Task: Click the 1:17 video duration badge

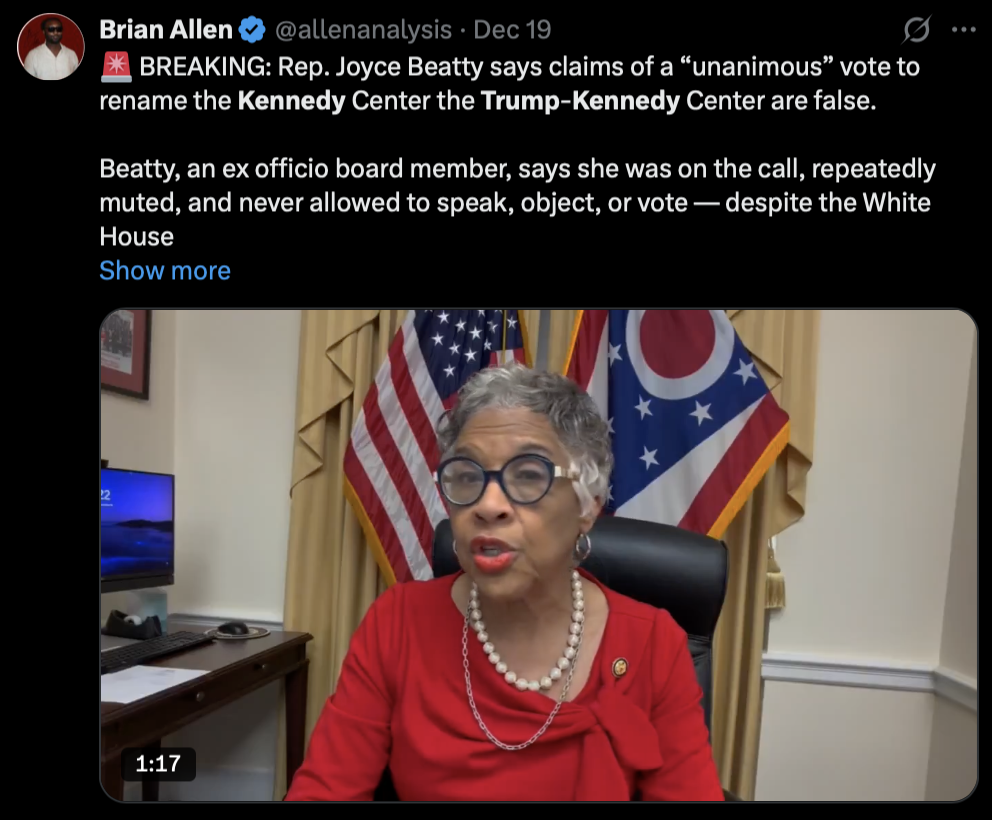Action: [158, 764]
